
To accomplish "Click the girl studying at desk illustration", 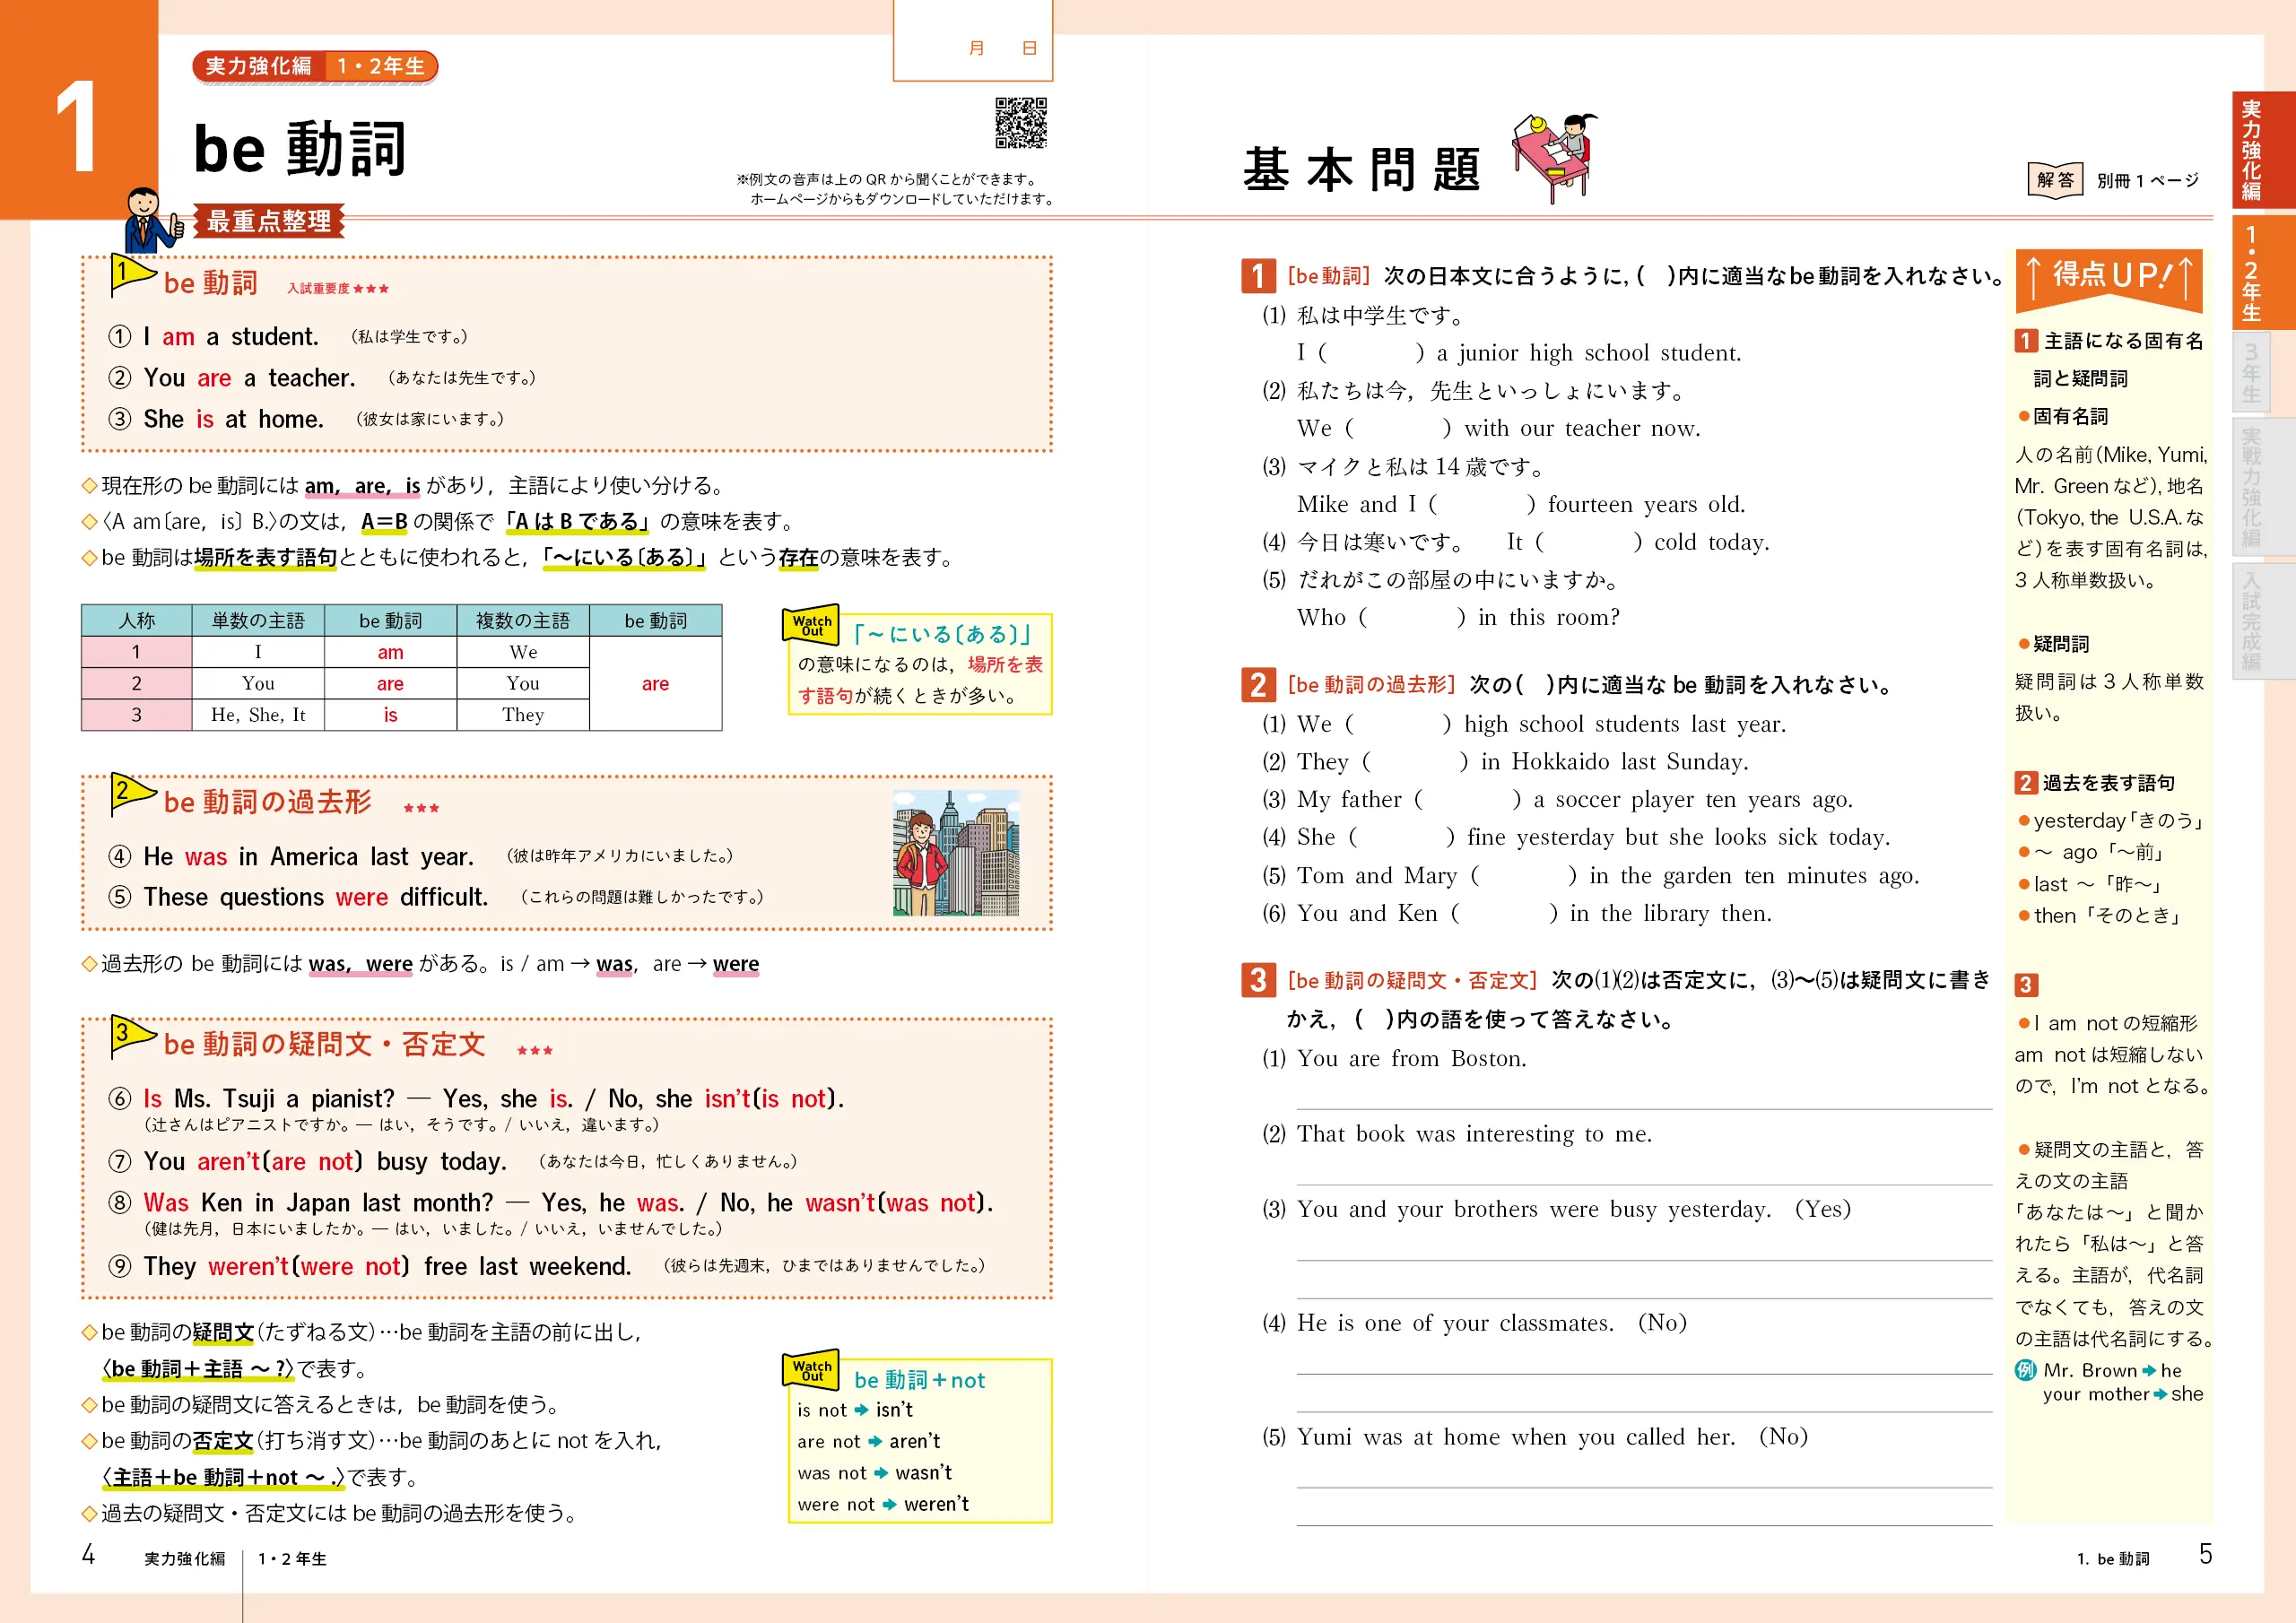I will (x=1554, y=158).
